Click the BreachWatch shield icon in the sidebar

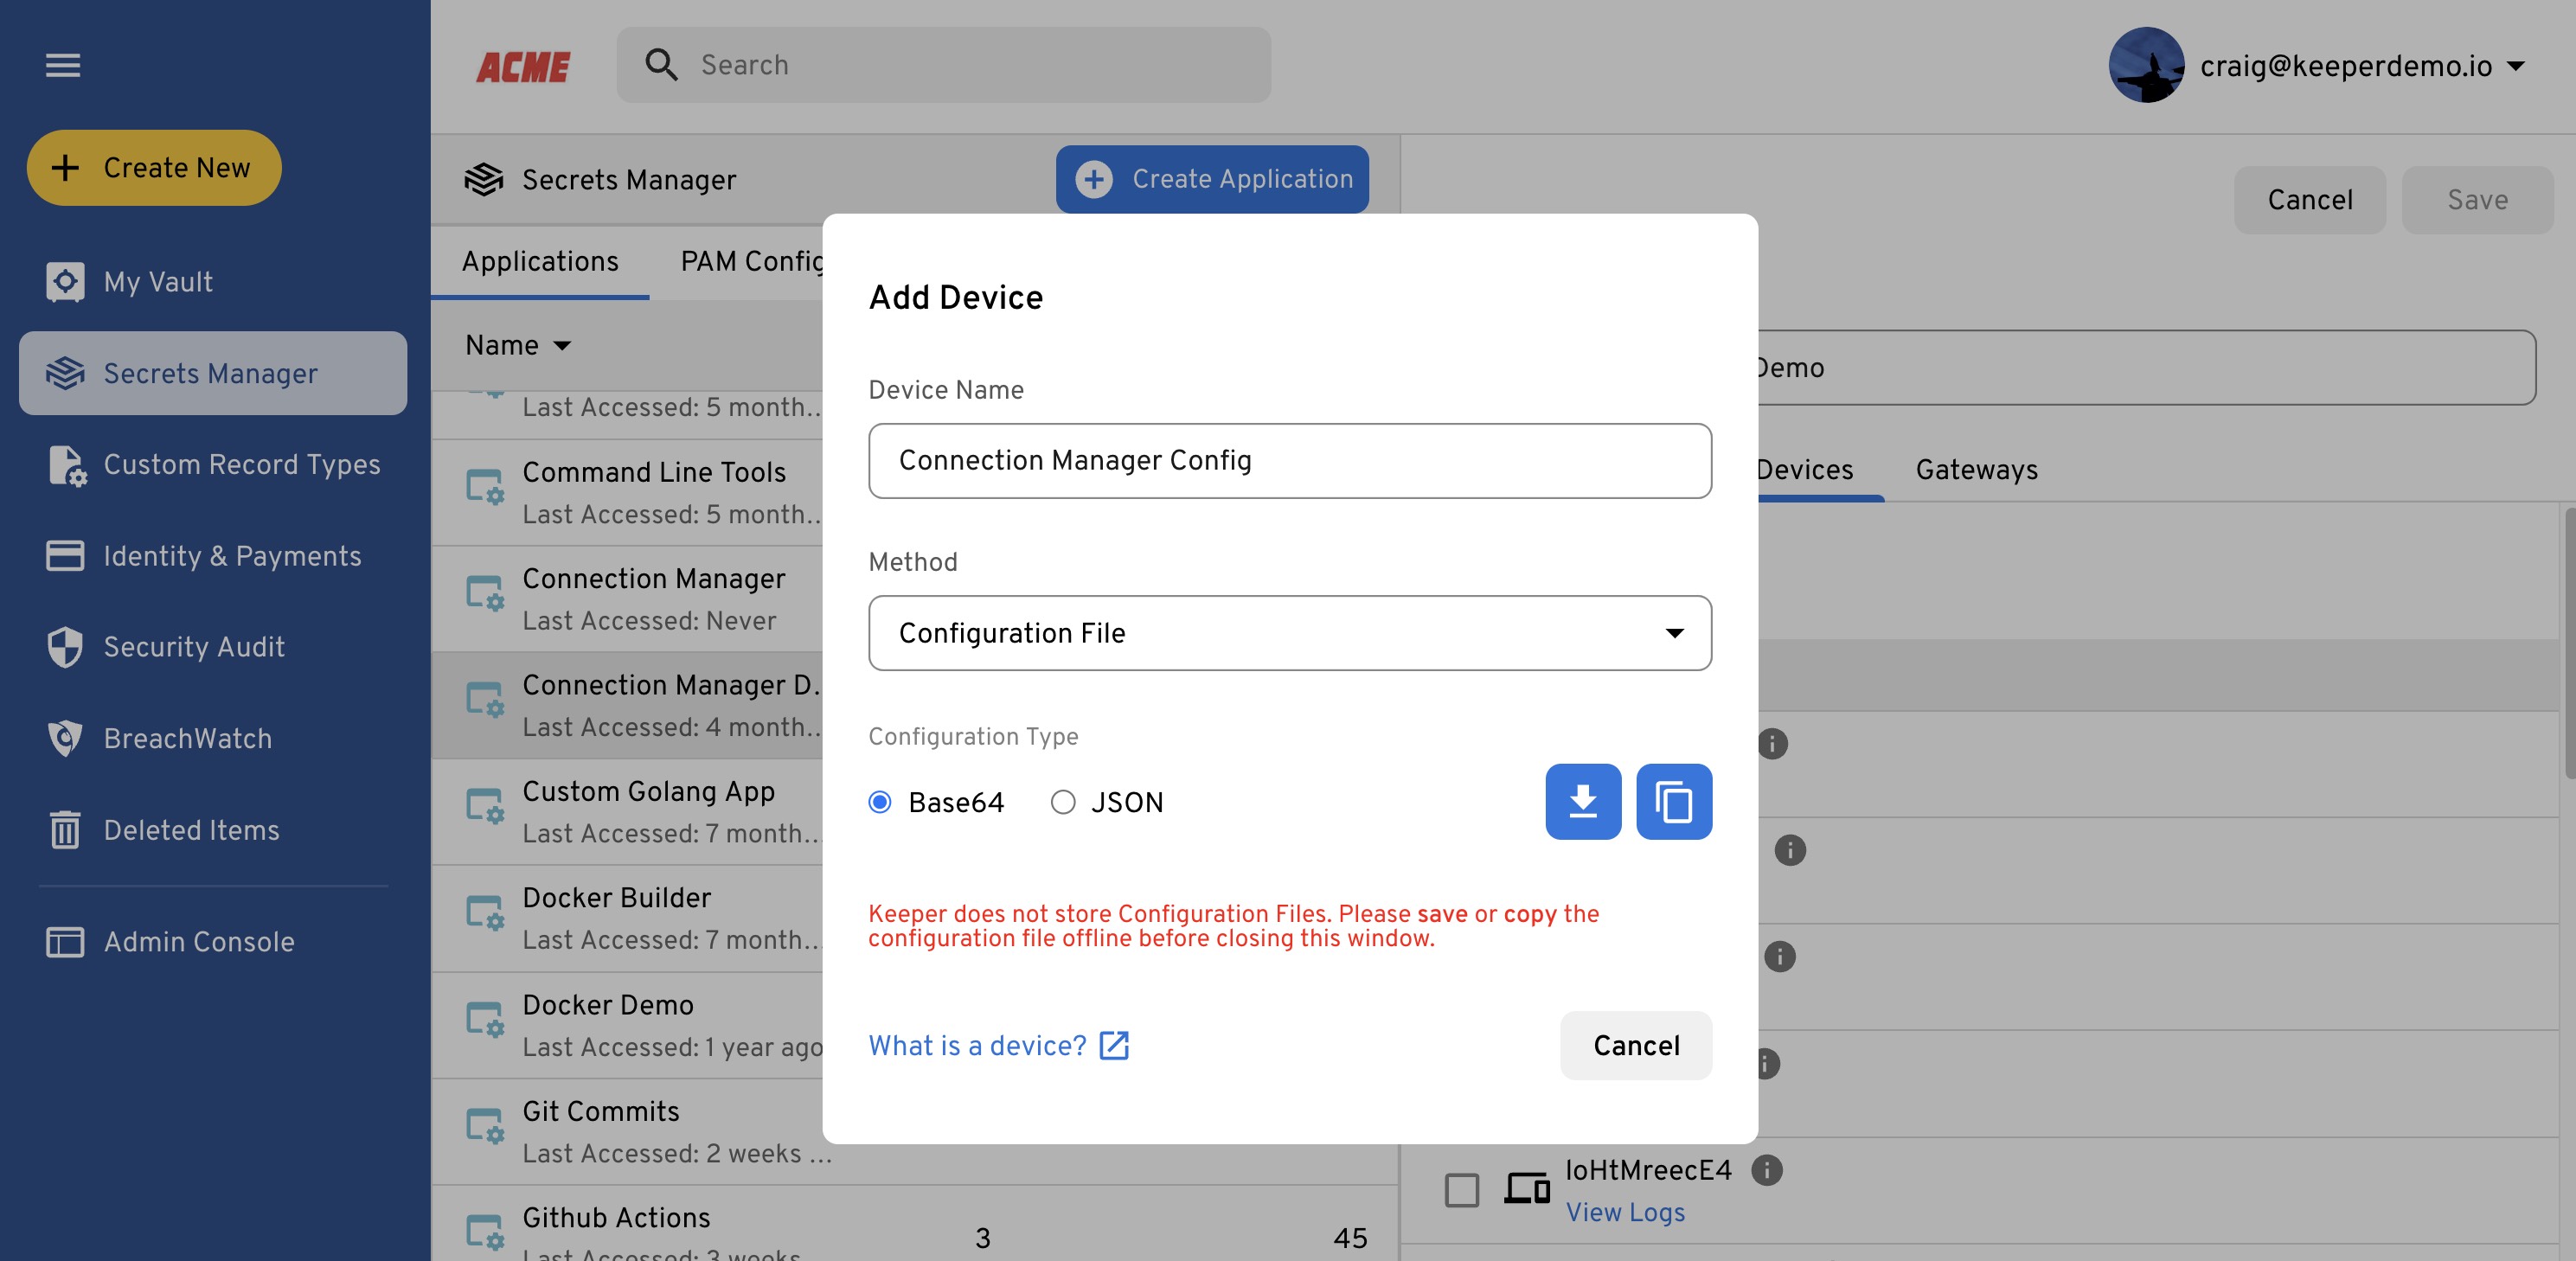click(x=65, y=738)
